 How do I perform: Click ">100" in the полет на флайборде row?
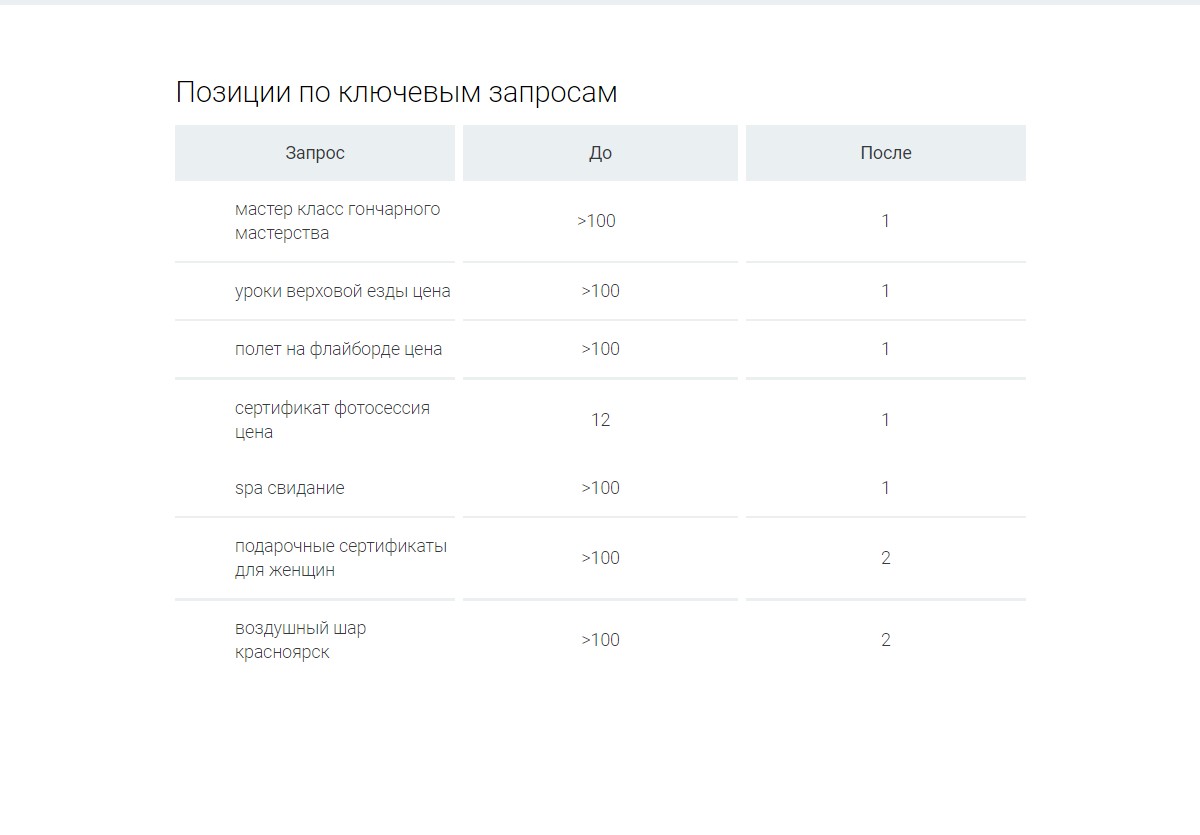click(x=600, y=349)
